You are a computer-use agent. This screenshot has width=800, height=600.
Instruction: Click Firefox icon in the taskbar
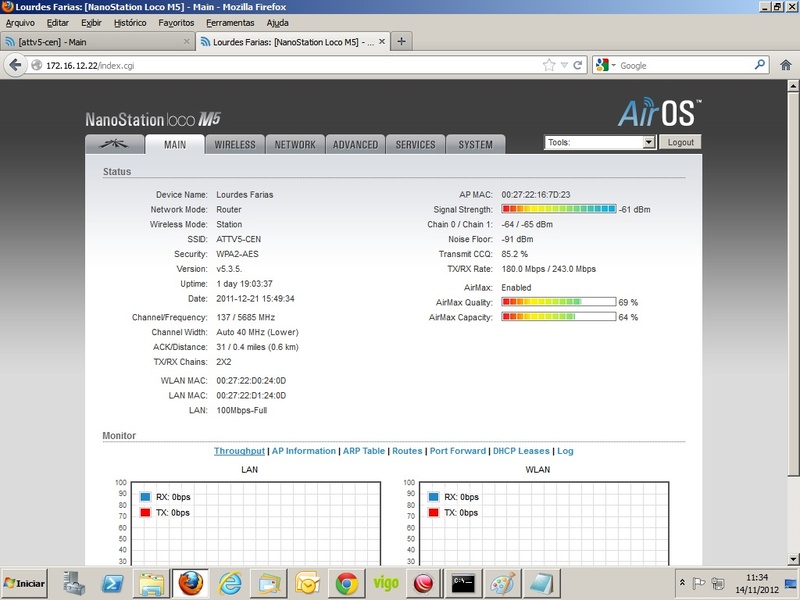pyautogui.click(x=190, y=583)
